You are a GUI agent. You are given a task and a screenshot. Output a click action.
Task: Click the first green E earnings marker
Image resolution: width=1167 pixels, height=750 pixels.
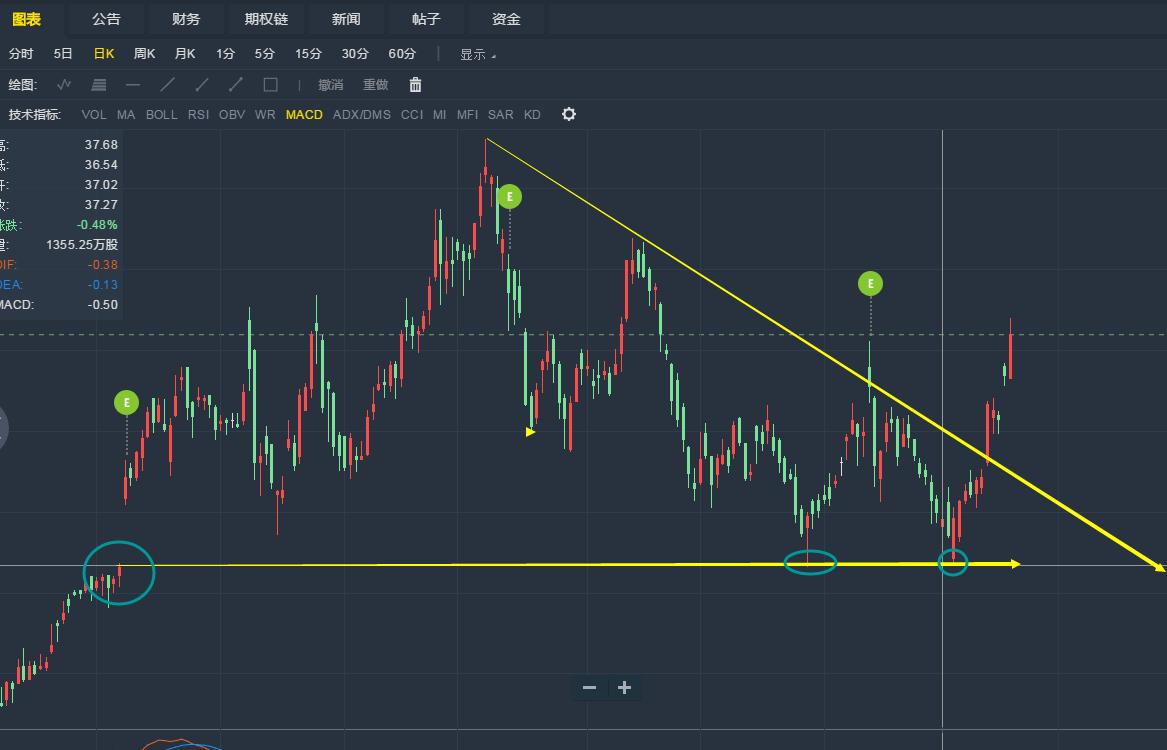click(127, 403)
